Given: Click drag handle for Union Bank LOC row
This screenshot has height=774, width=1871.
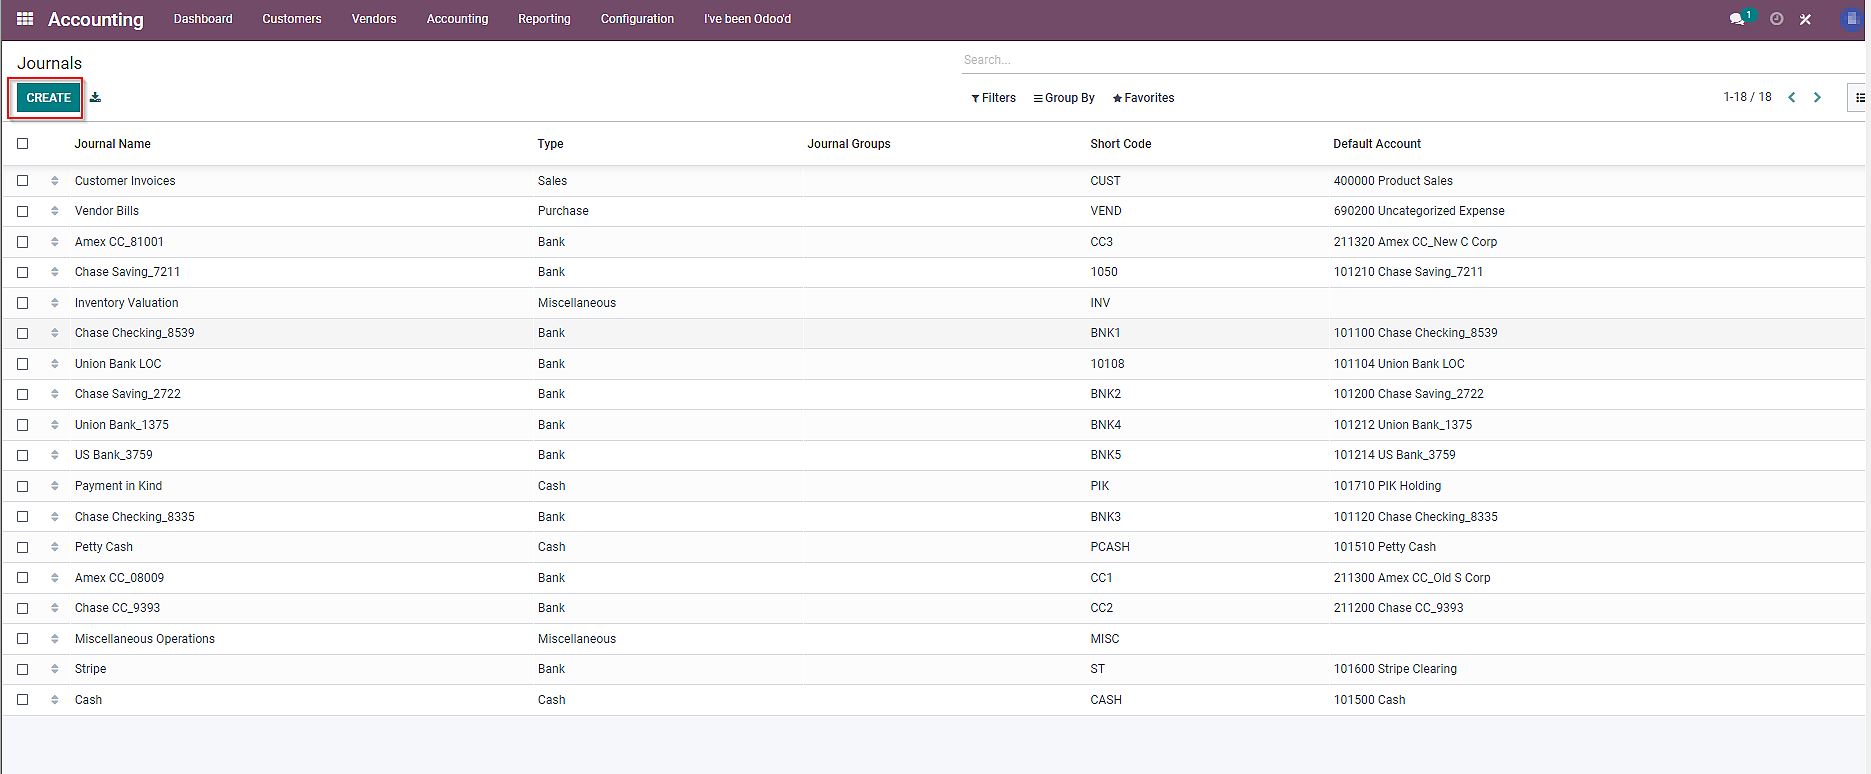Looking at the screenshot, I should click(x=55, y=364).
